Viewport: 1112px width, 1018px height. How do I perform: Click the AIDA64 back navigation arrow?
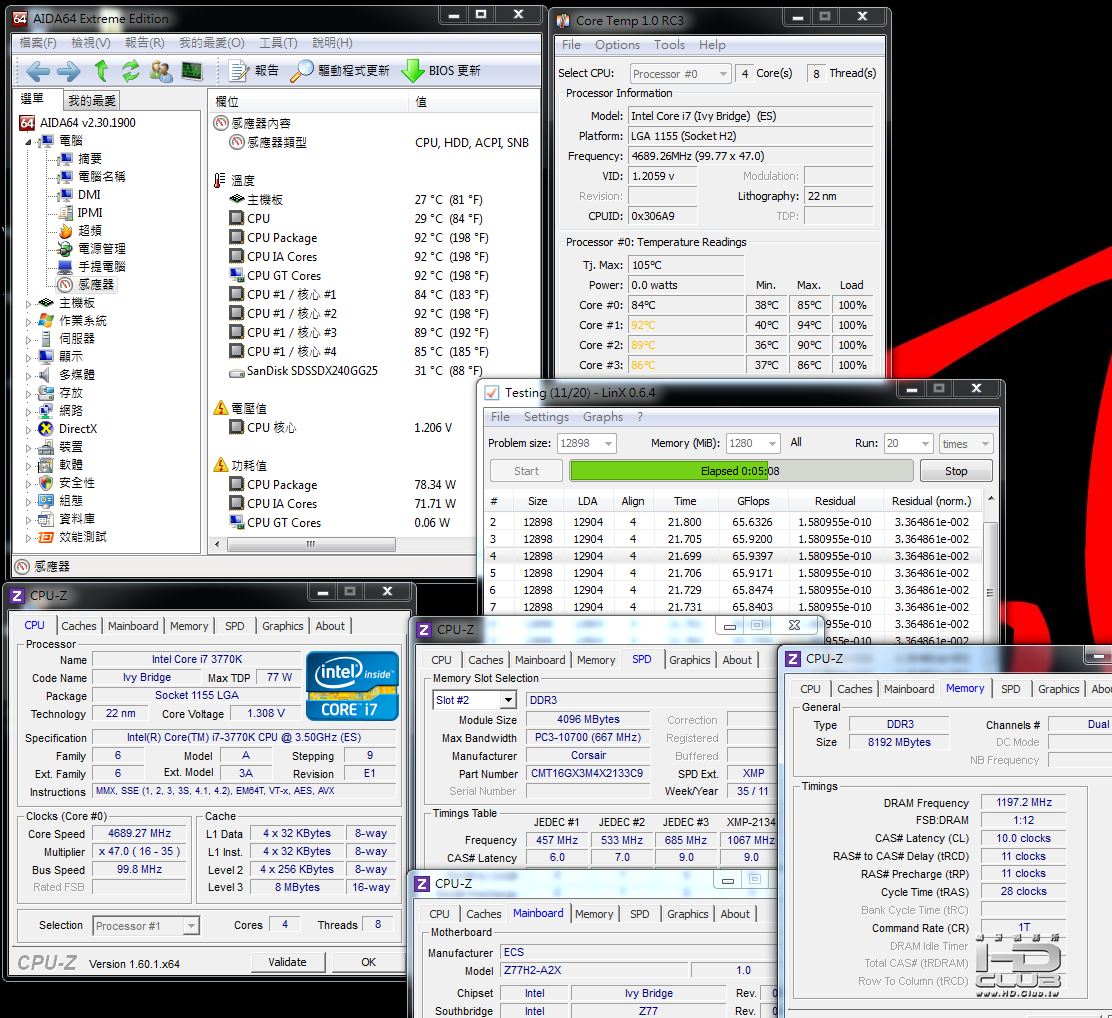[38, 71]
